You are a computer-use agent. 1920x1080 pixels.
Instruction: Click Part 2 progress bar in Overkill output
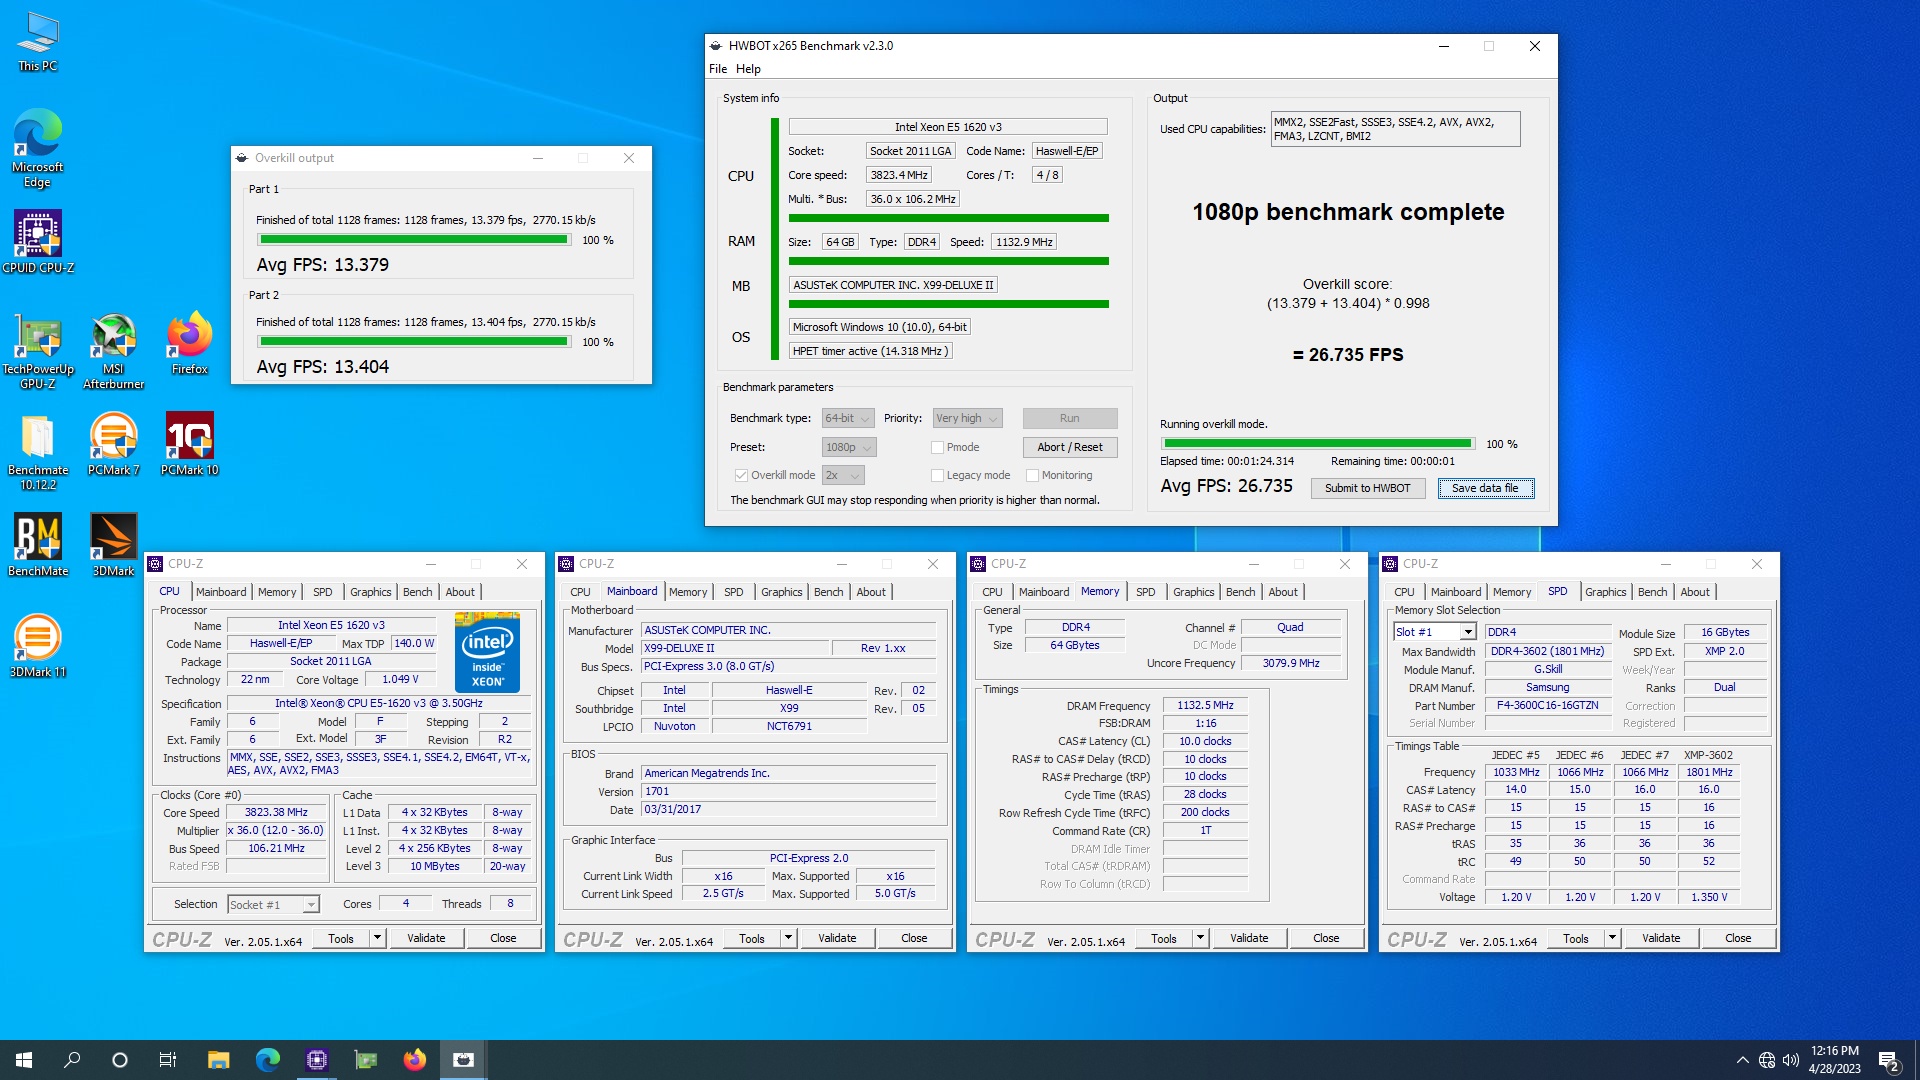414,342
